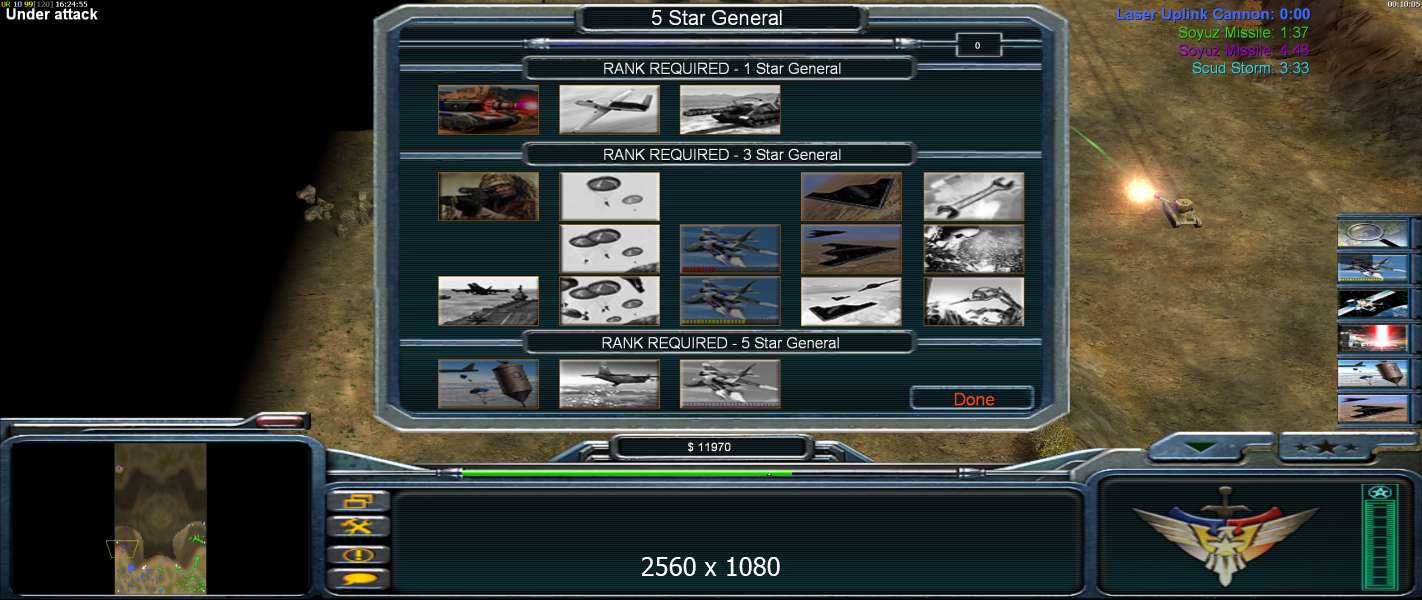The width and height of the screenshot is (1422, 600).
Task: Click the green progress bar above command panel
Action: pos(627,473)
